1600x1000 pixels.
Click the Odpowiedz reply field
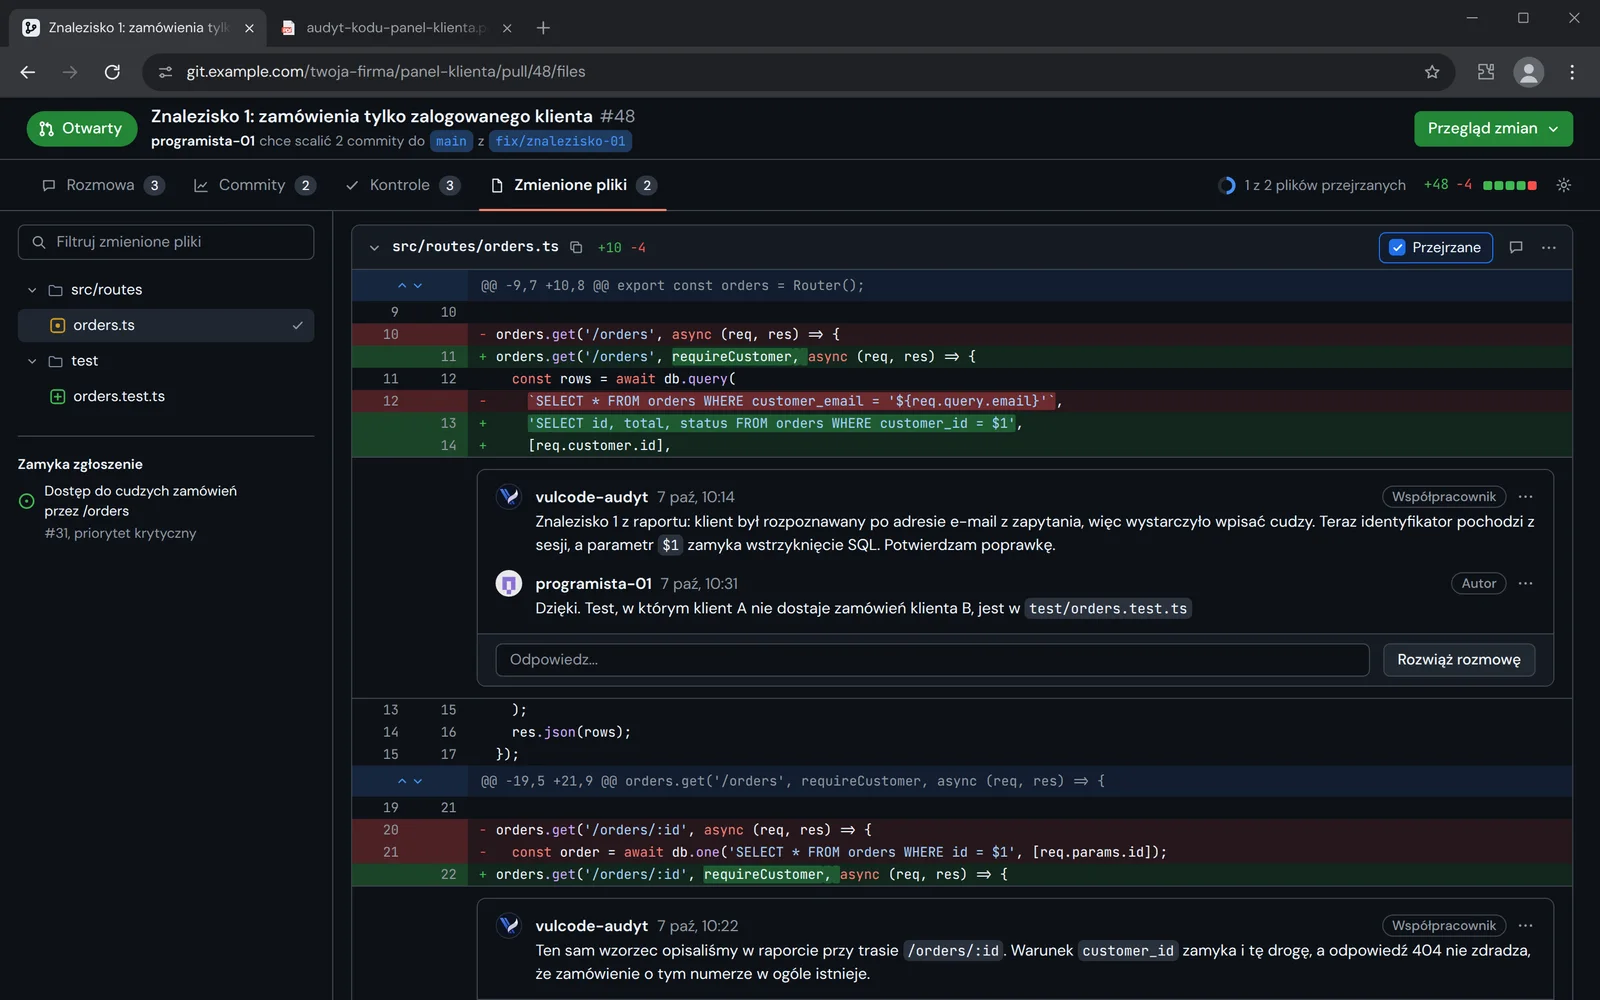[932, 660]
